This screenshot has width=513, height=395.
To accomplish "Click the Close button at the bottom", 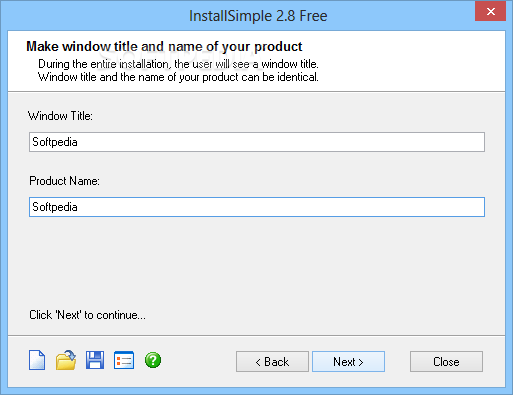I will point(446,362).
